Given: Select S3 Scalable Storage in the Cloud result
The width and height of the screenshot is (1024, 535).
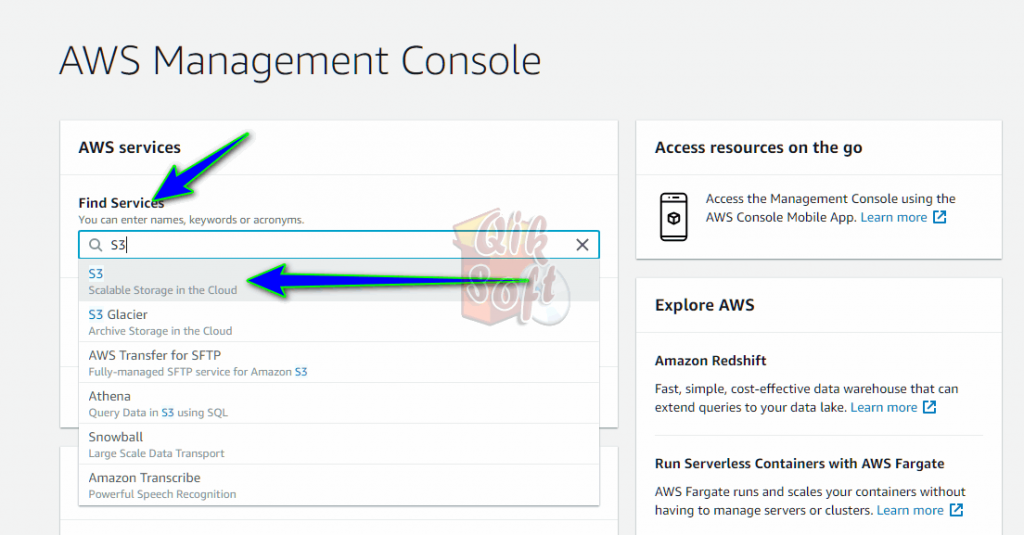Looking at the screenshot, I should click(338, 281).
